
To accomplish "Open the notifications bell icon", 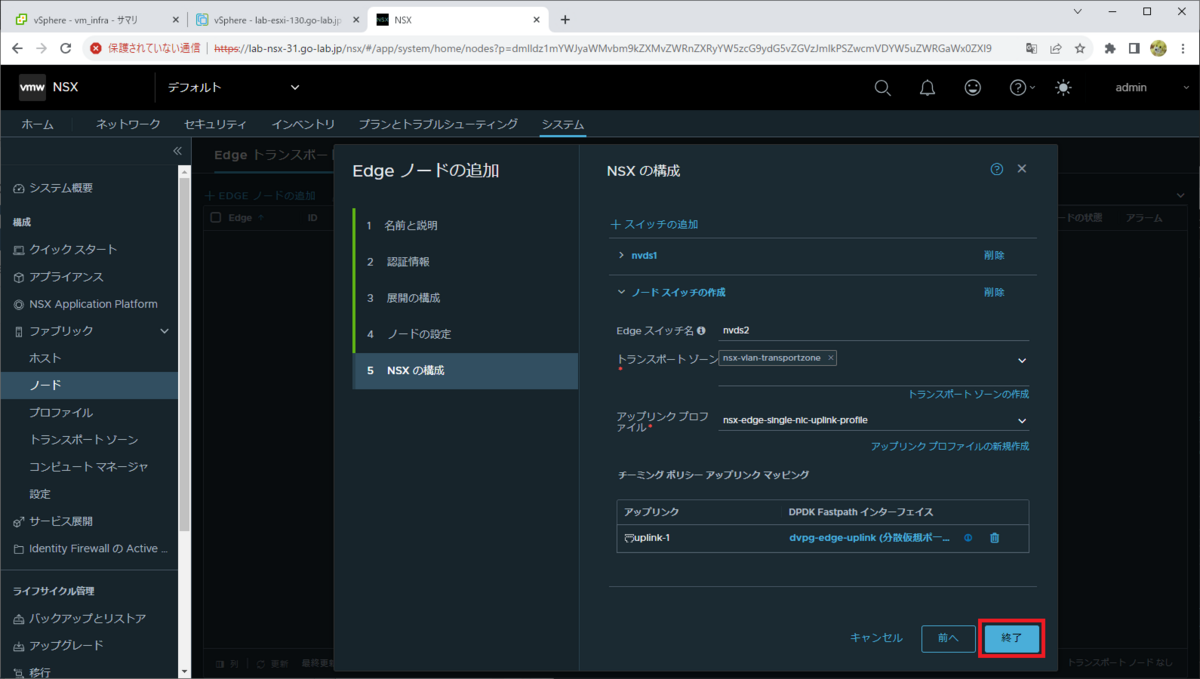I will click(x=927, y=88).
